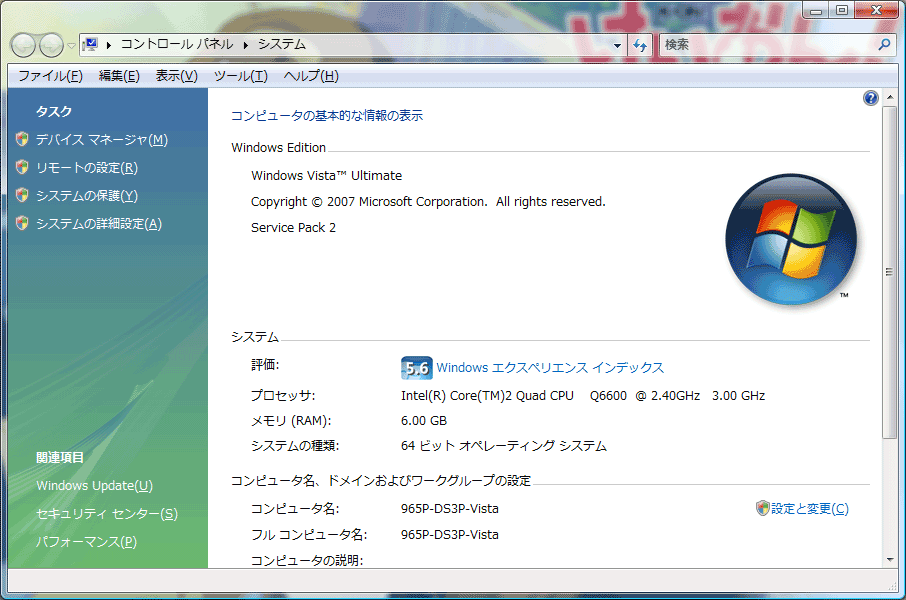Click the processor Intel Core2 Quad value
Screen dimensions: 906x600
click(583, 396)
